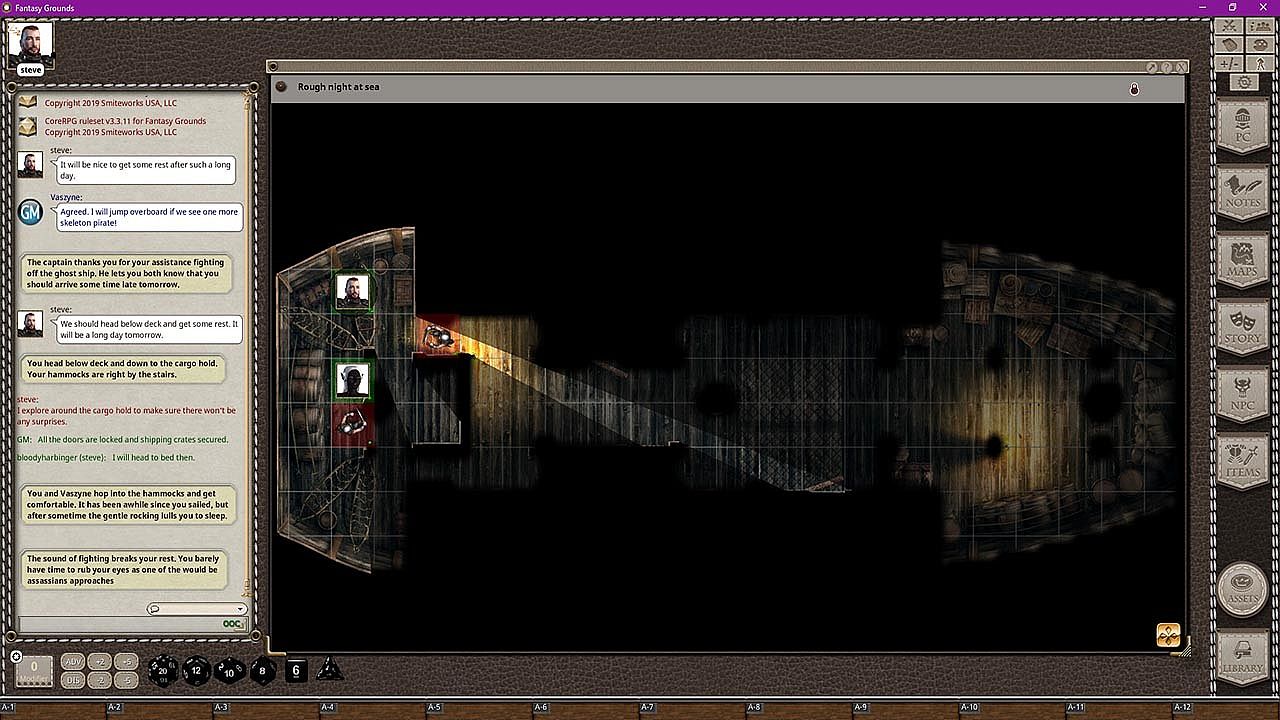1280x720 pixels.
Task: Select hotkey slot A-5
Action: (x=480, y=710)
